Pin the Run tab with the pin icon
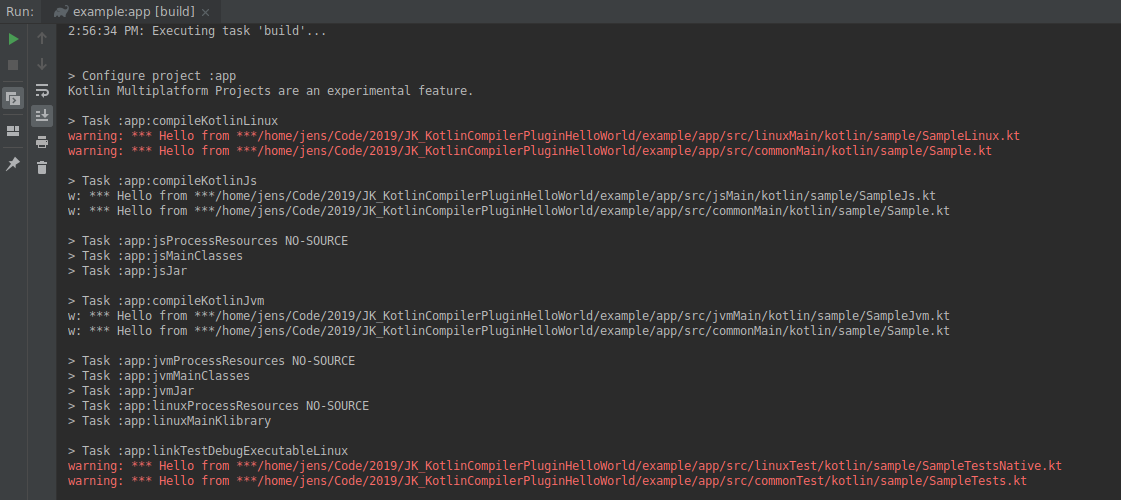The width and height of the screenshot is (1121, 500). (13, 164)
